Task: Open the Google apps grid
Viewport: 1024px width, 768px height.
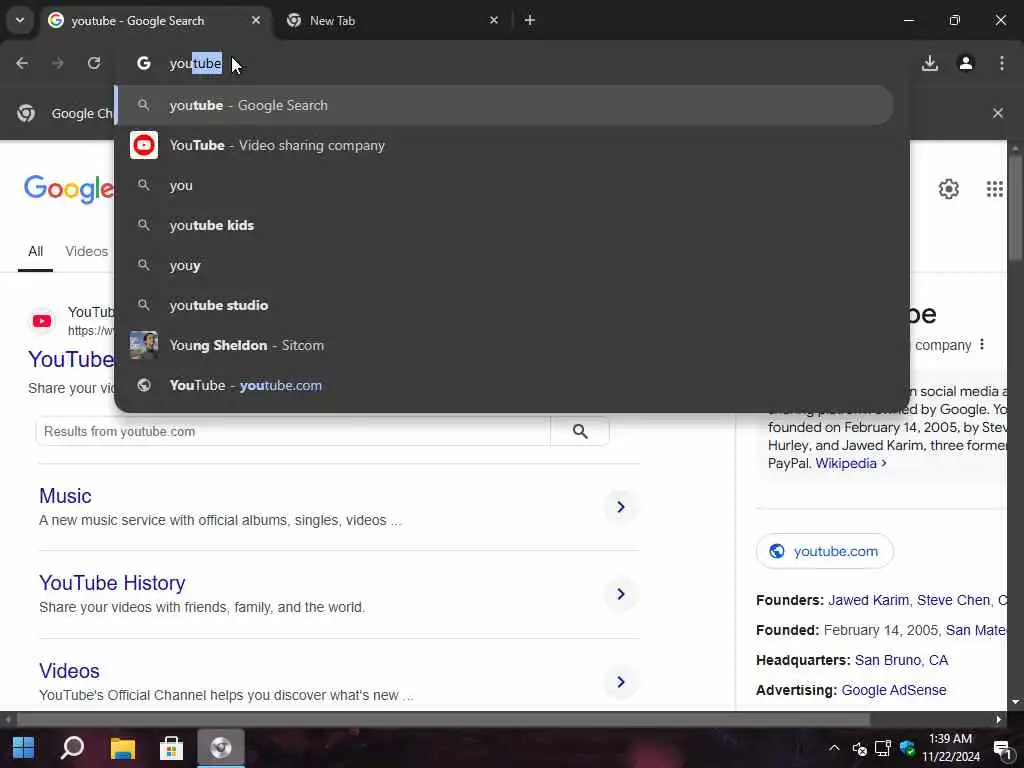Action: click(995, 189)
